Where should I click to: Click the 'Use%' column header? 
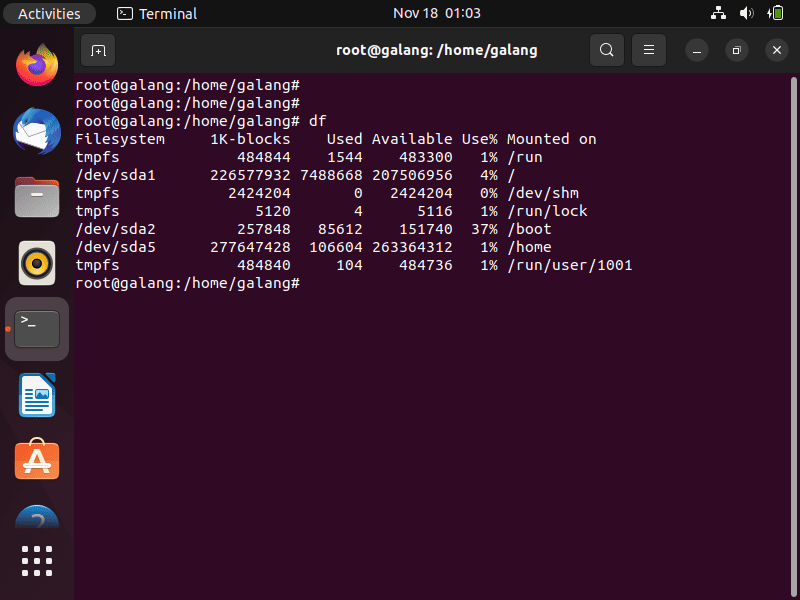pos(480,139)
